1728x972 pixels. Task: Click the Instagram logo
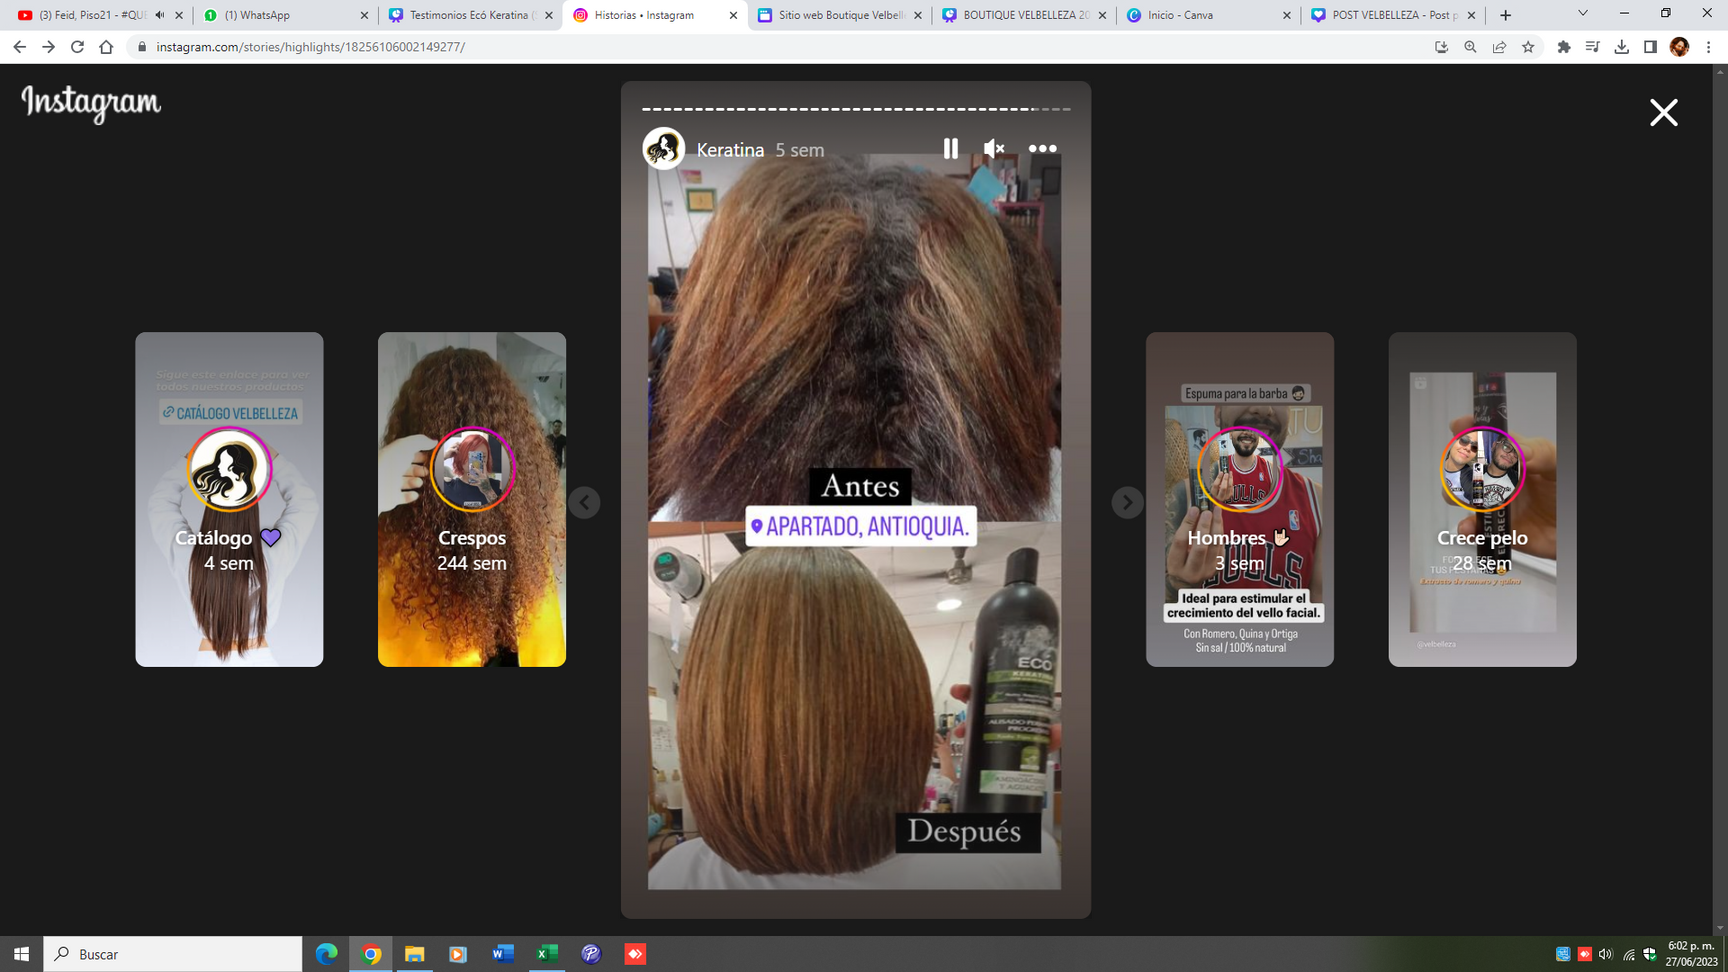(91, 103)
